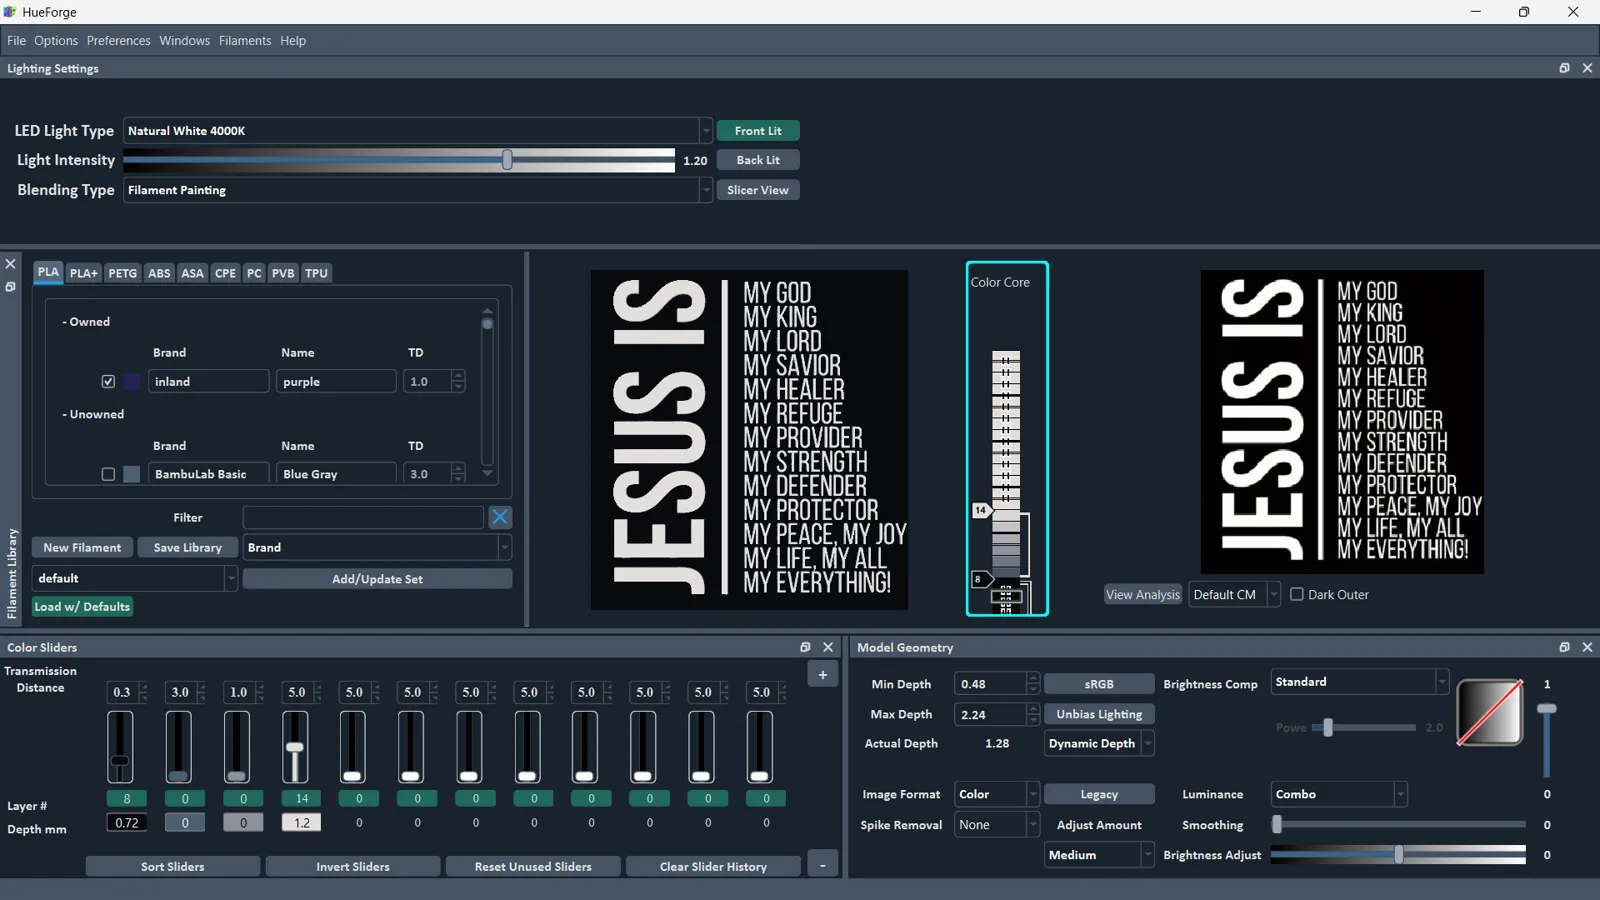Click the Light Intensity slider handle
The image size is (1600, 900).
[x=507, y=160]
